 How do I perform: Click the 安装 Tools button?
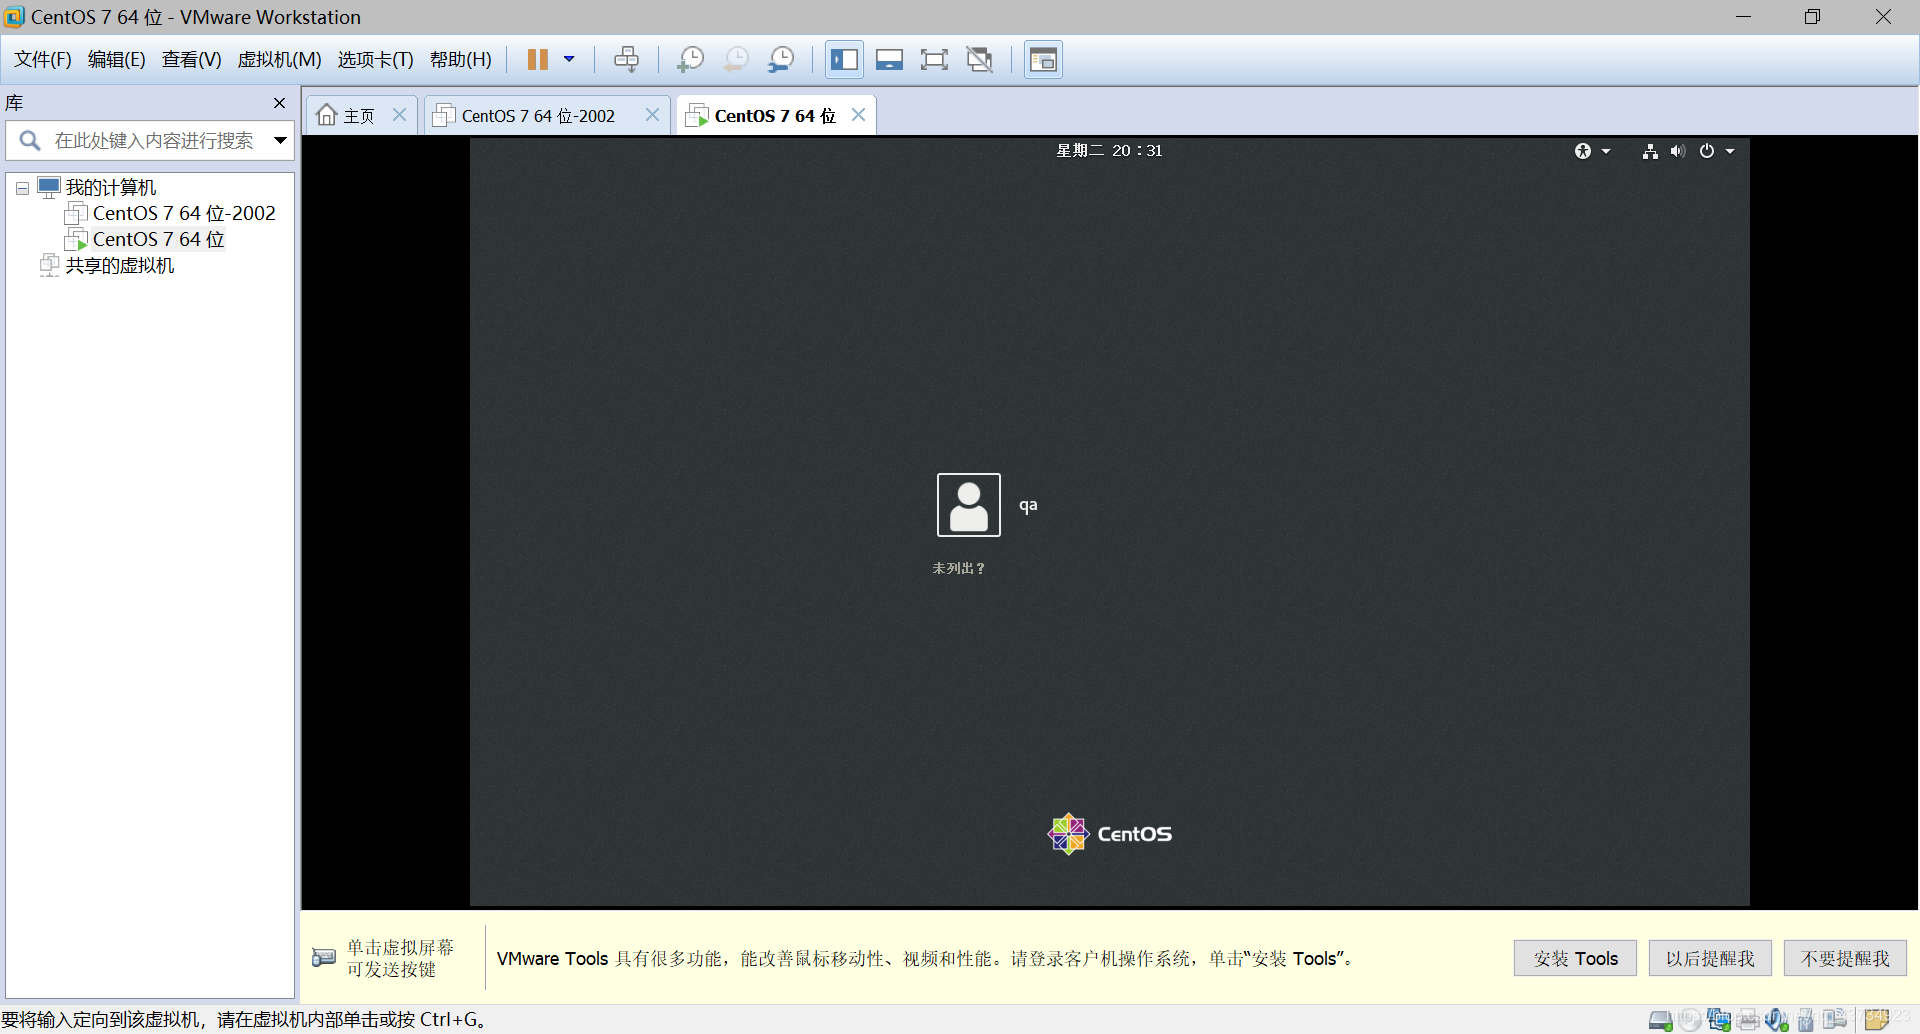(1575, 958)
